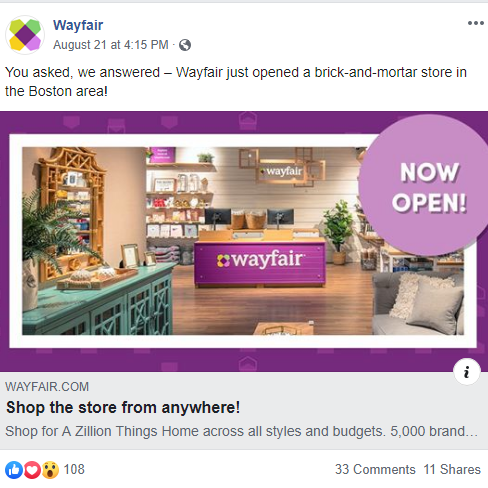488x488 pixels.
Task: Click the post text about the Boston store
Action: point(236,82)
